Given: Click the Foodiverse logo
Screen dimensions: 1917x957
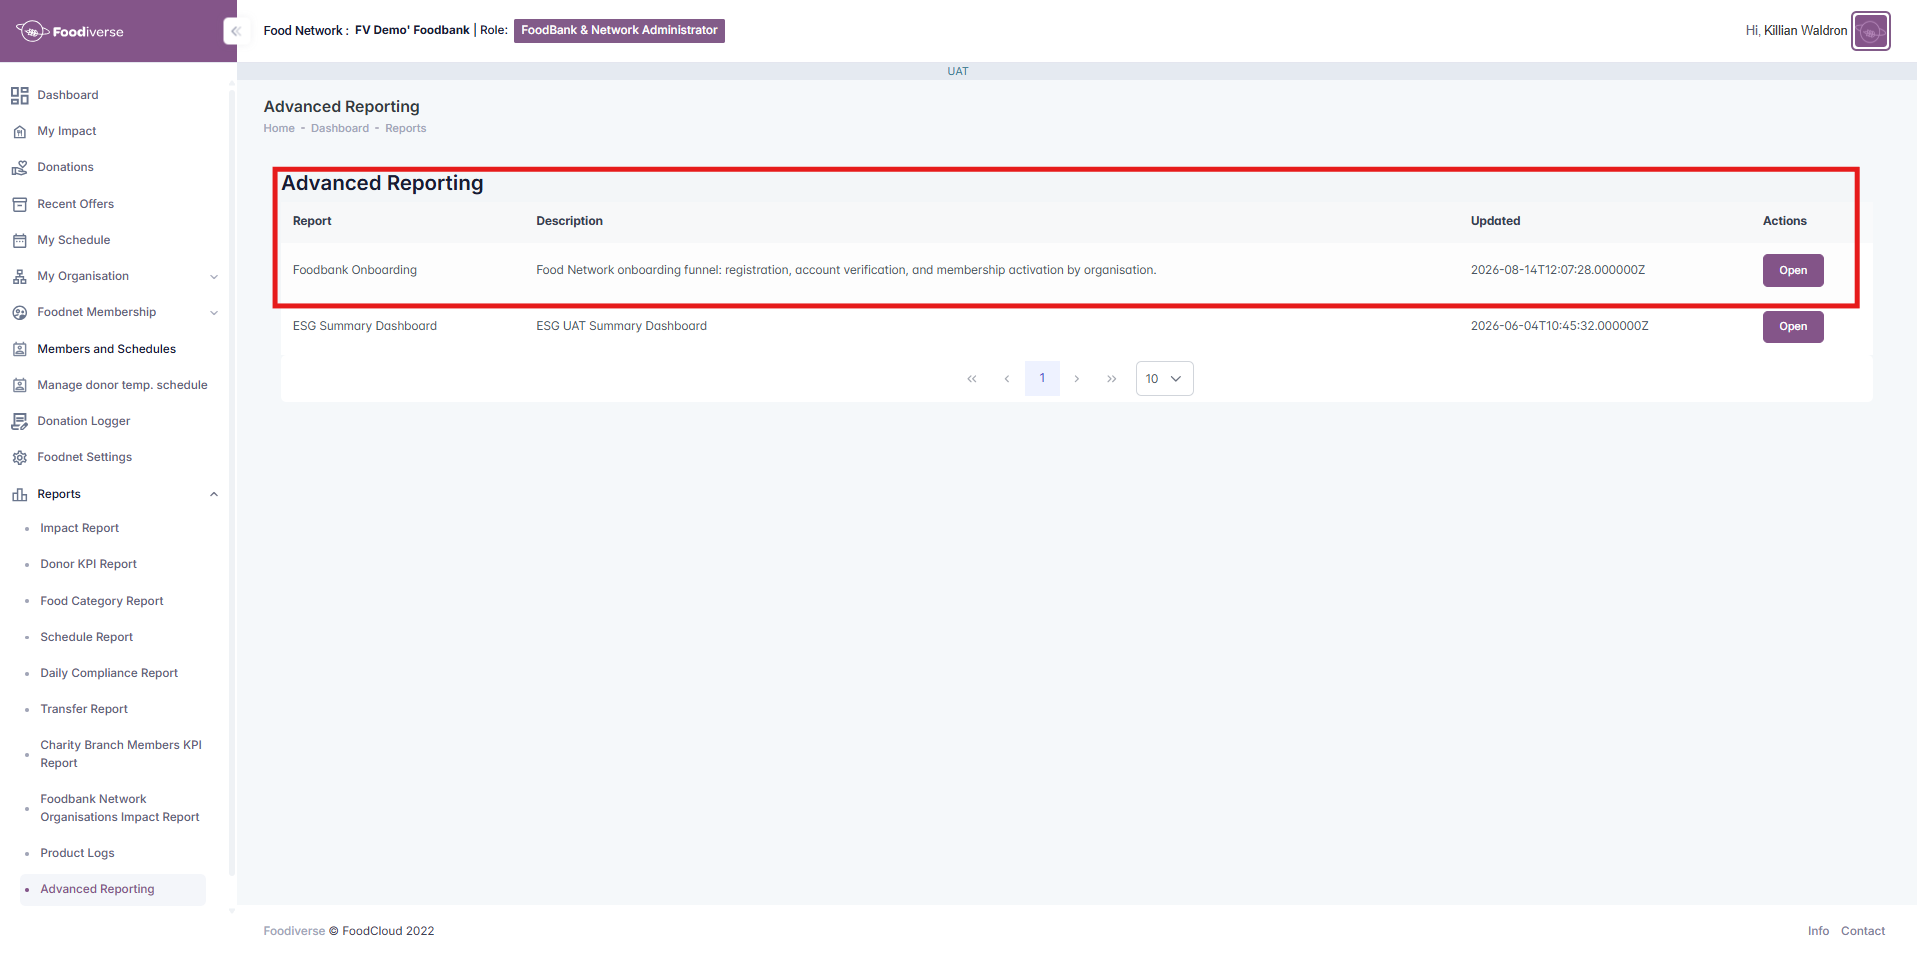Looking at the screenshot, I should 70,31.
